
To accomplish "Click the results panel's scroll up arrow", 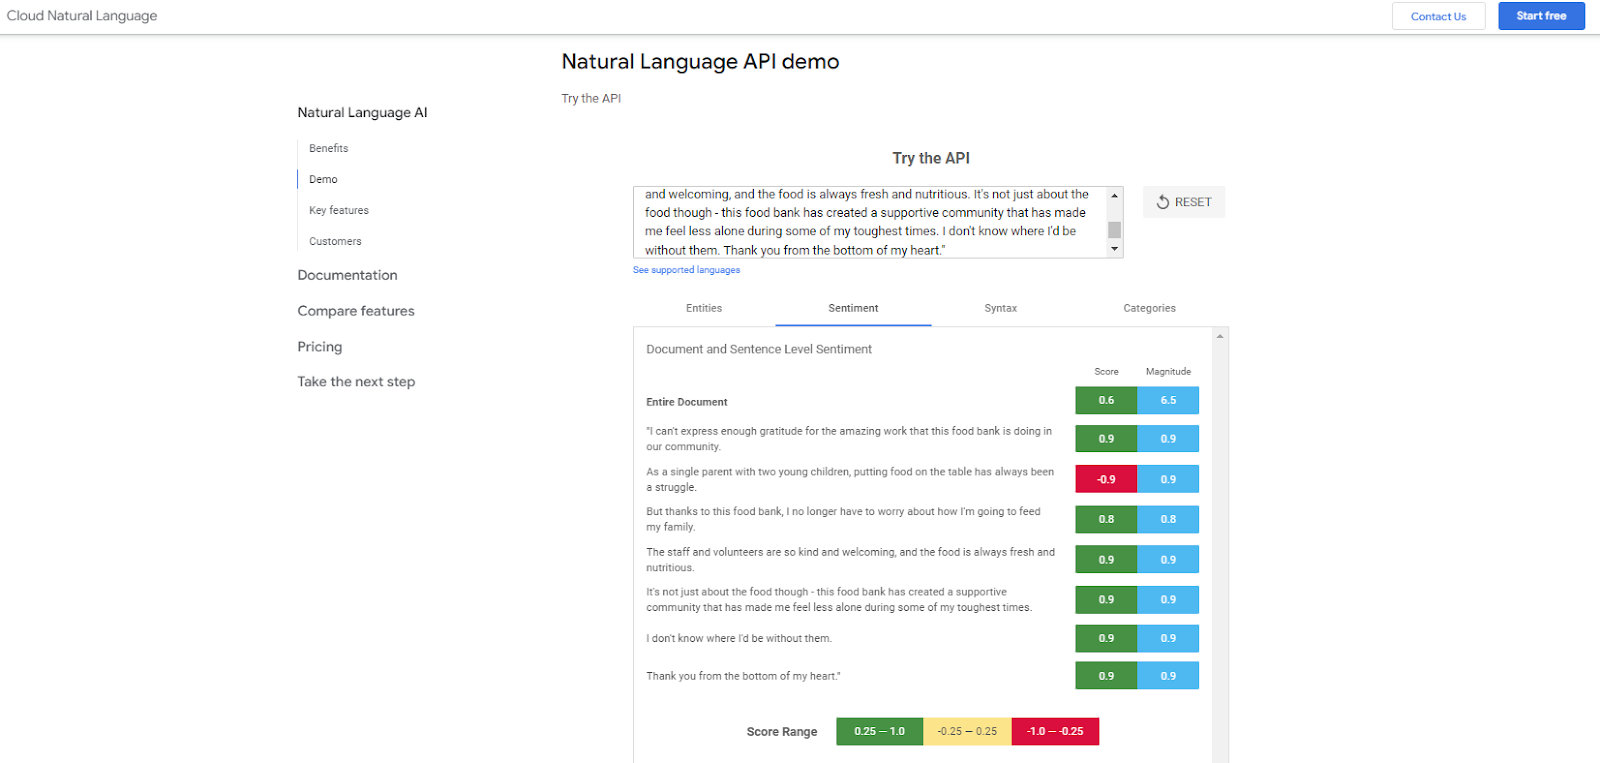I will [x=1220, y=336].
